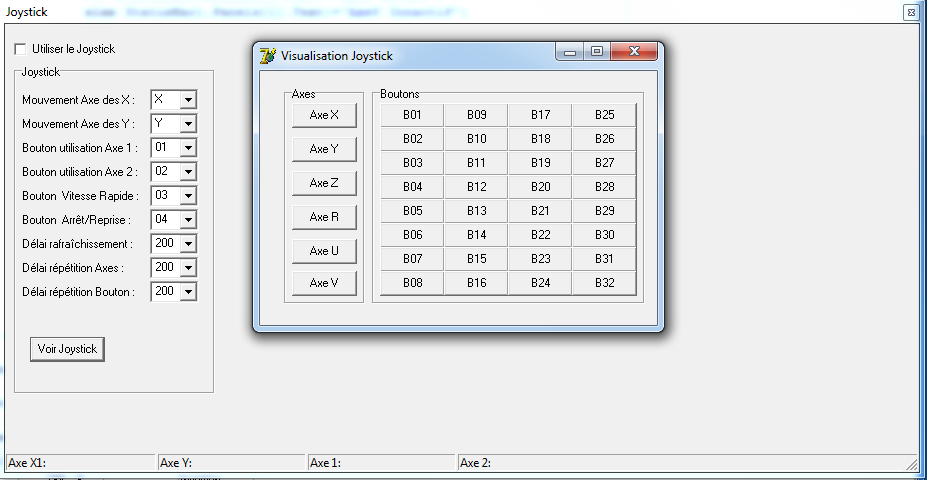This screenshot has height=480, width=927.
Task: Click the Voir Joystick button
Action: 67,349
